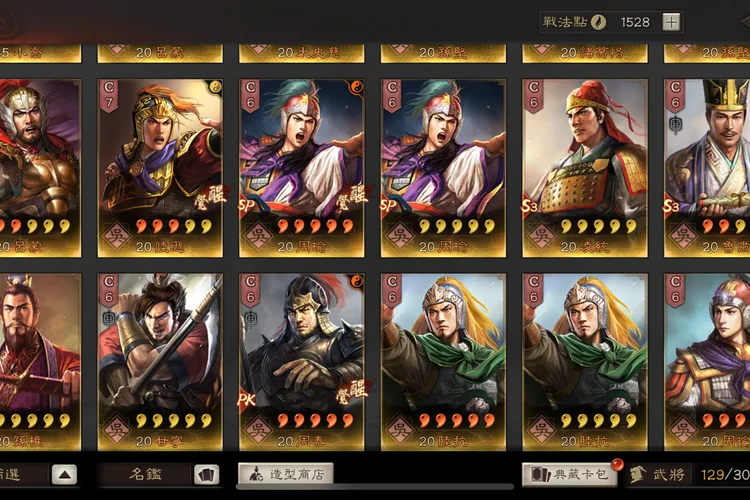Select the S3 魯肅 general card

click(707, 168)
